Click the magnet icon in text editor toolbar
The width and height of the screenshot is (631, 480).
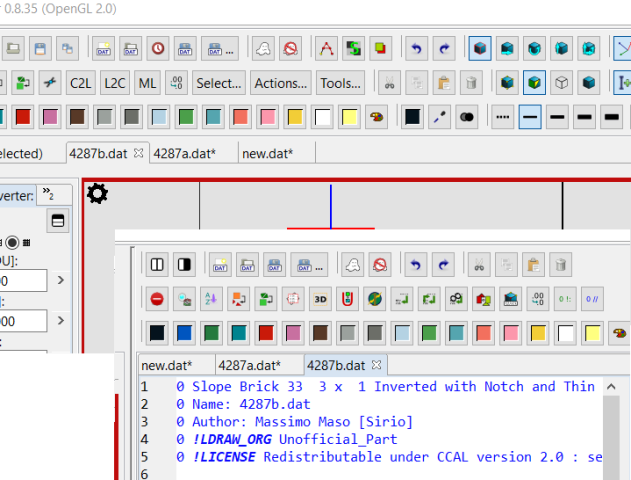[347, 298]
